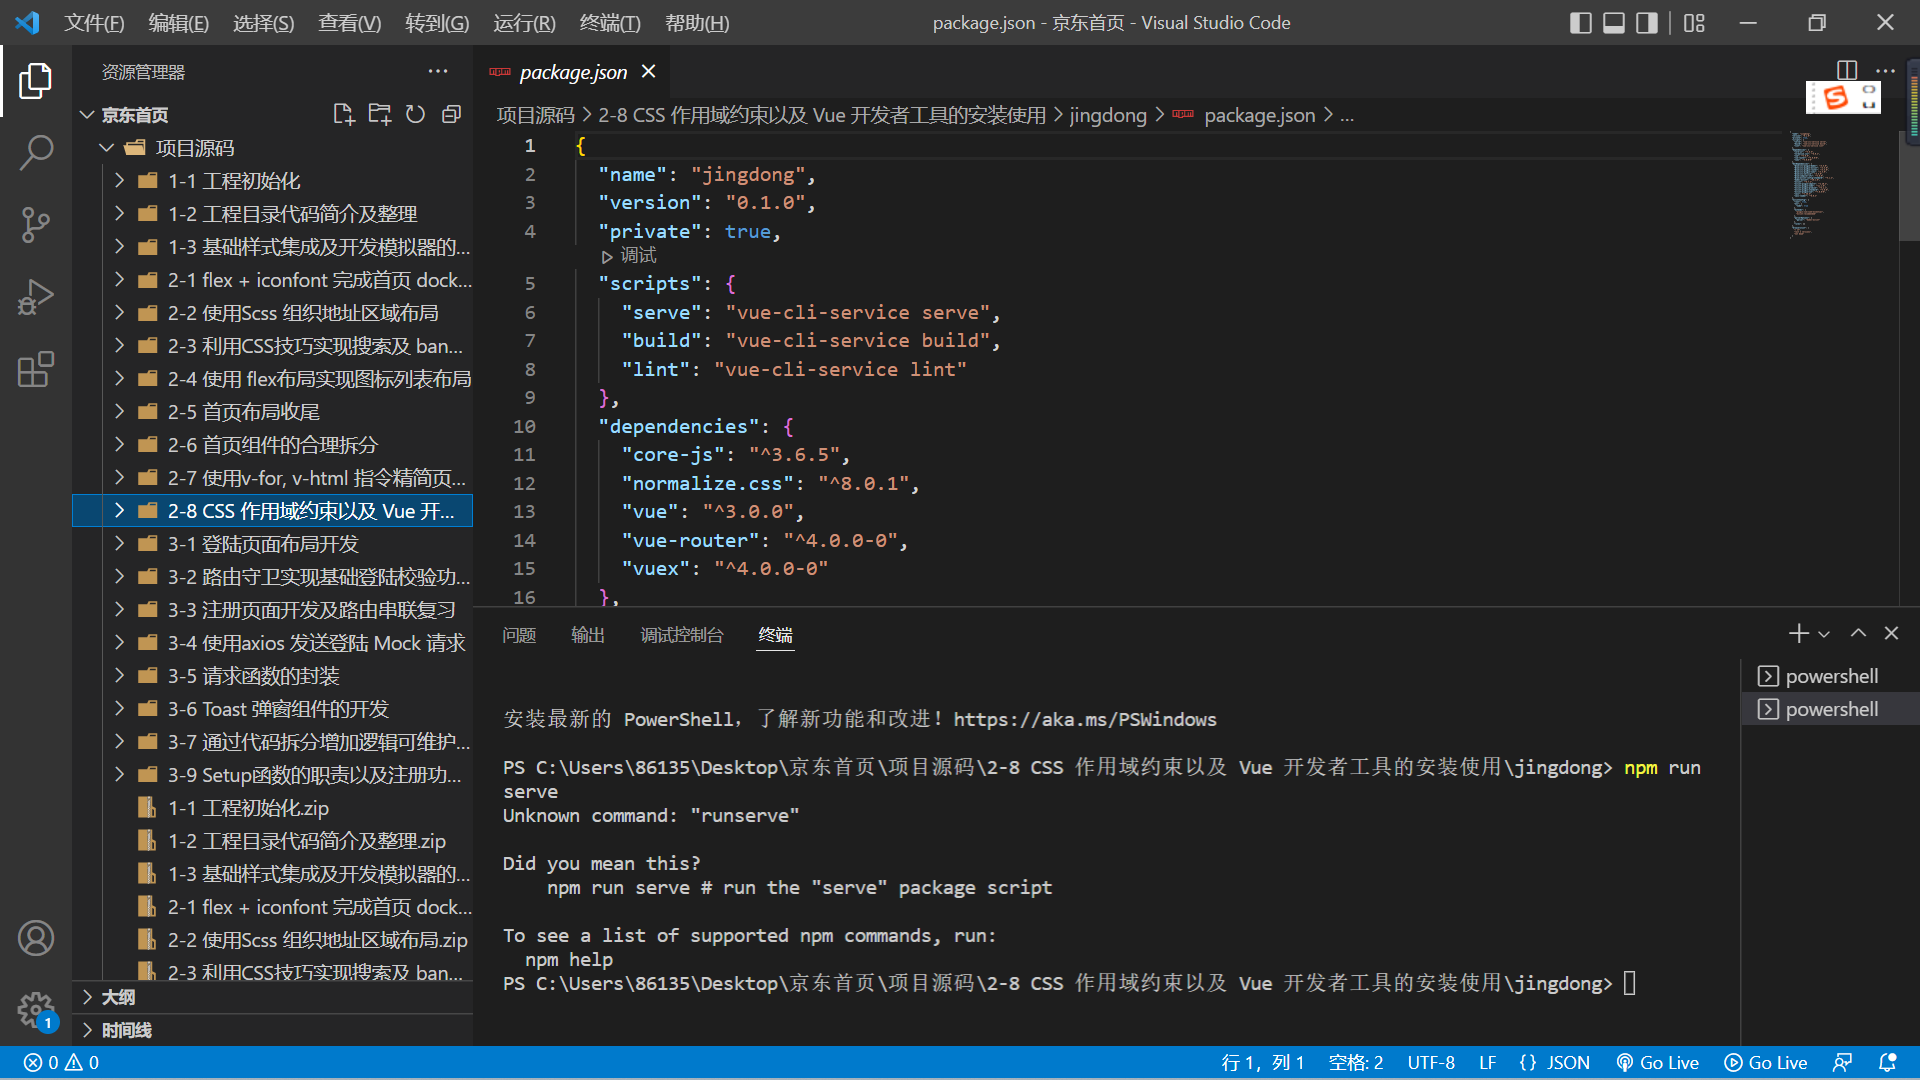
Task: Collapse all folders in explorer icon
Action: (x=452, y=114)
